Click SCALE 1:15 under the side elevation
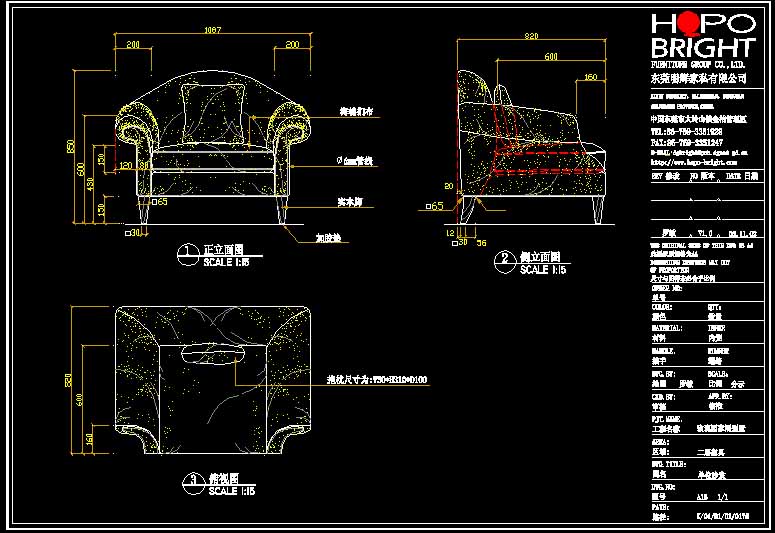Screen dimensions: 775x533 click(543, 269)
